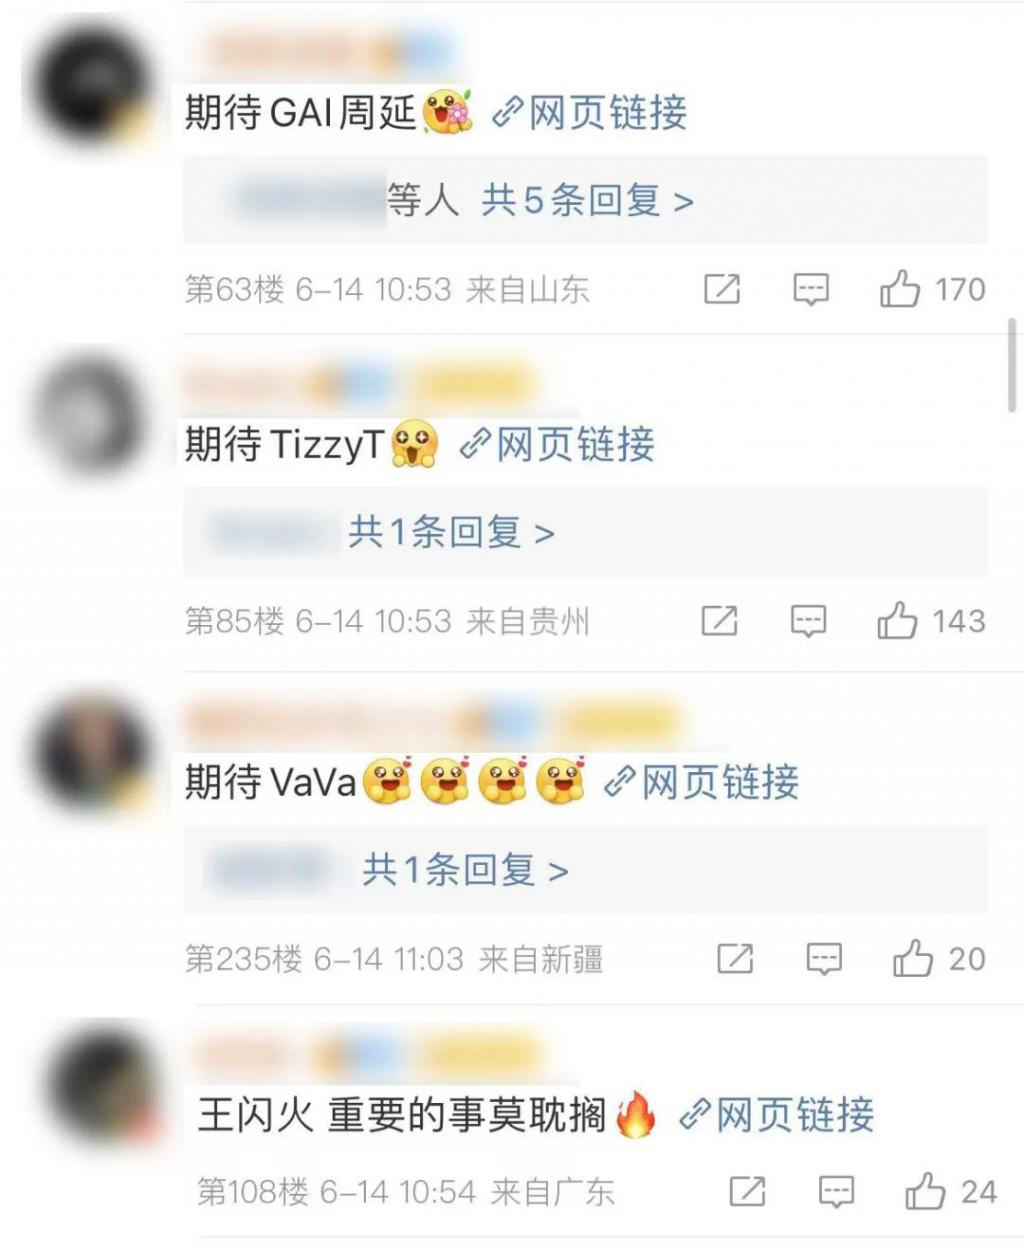Open 网页链接 in the GAI周延 comment
1024x1250 pixels.
click(x=590, y=112)
